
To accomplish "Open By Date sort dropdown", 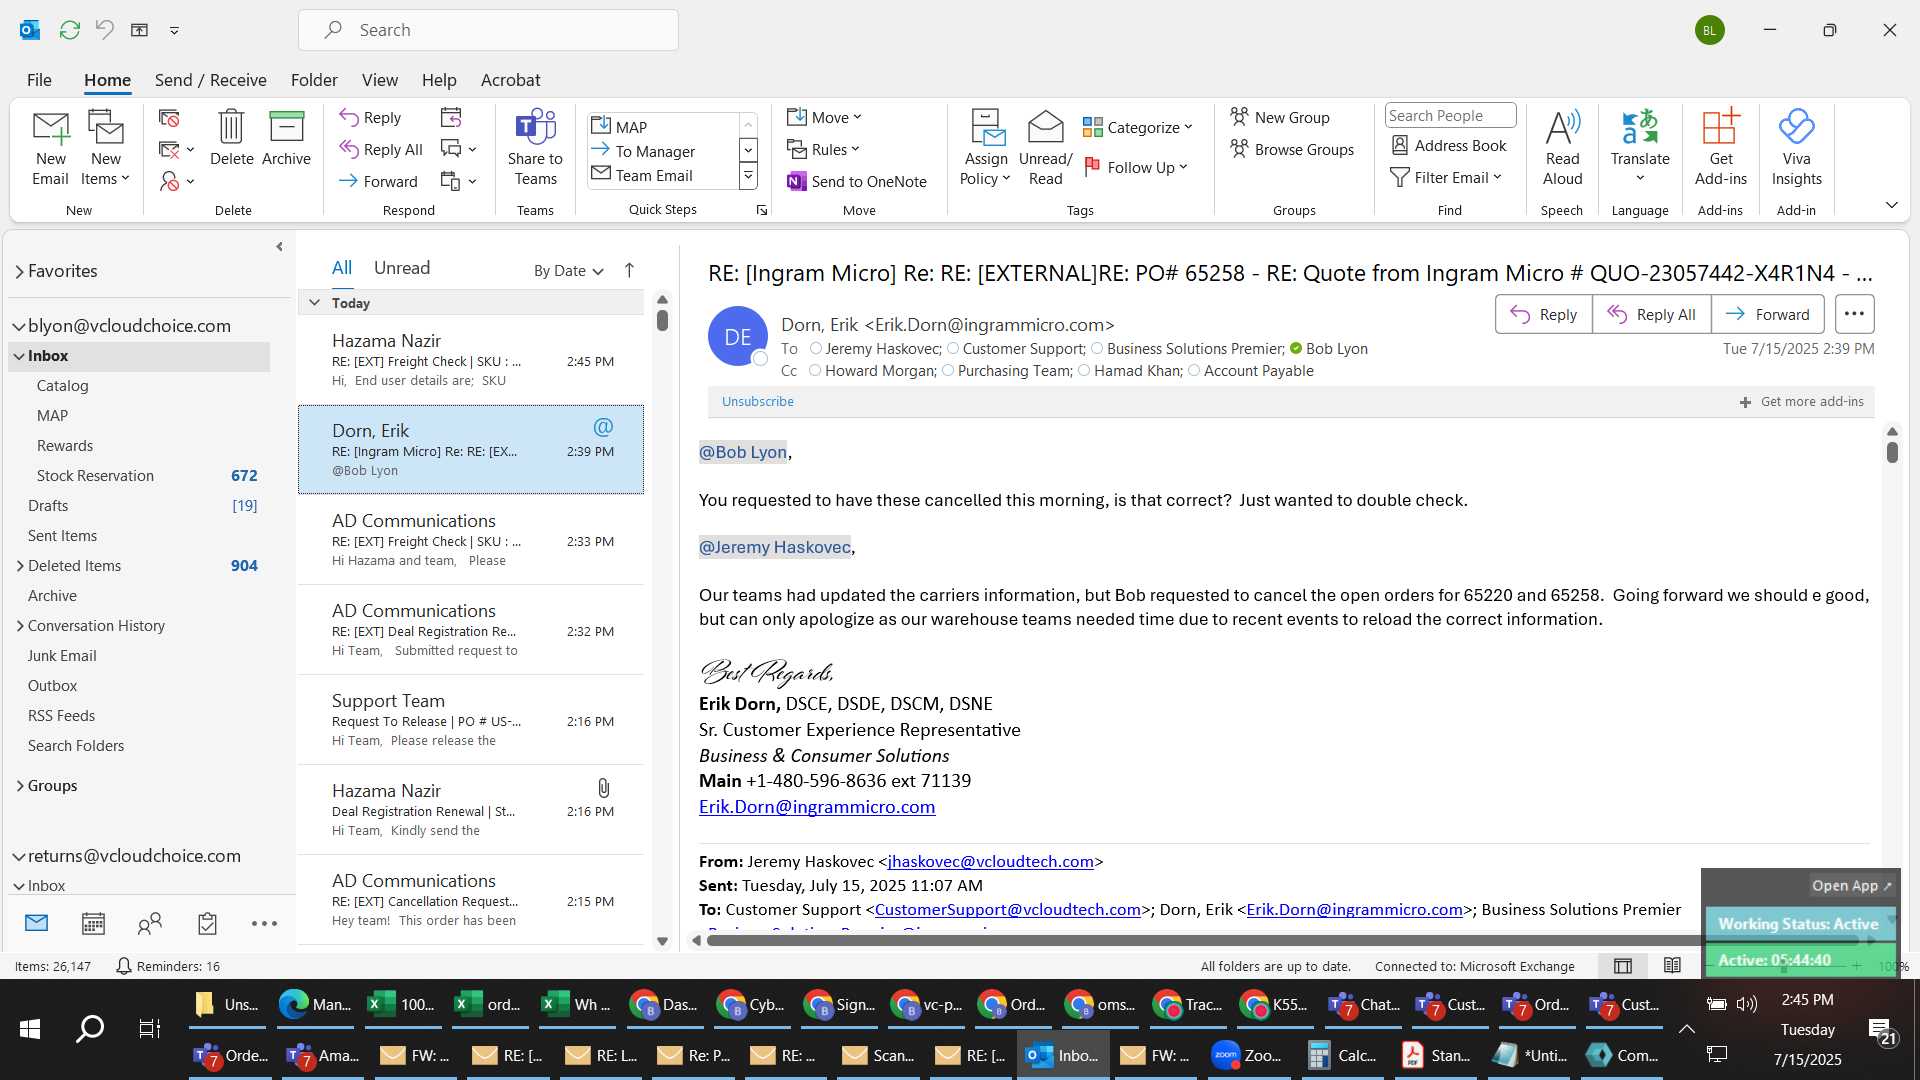I will (x=568, y=270).
